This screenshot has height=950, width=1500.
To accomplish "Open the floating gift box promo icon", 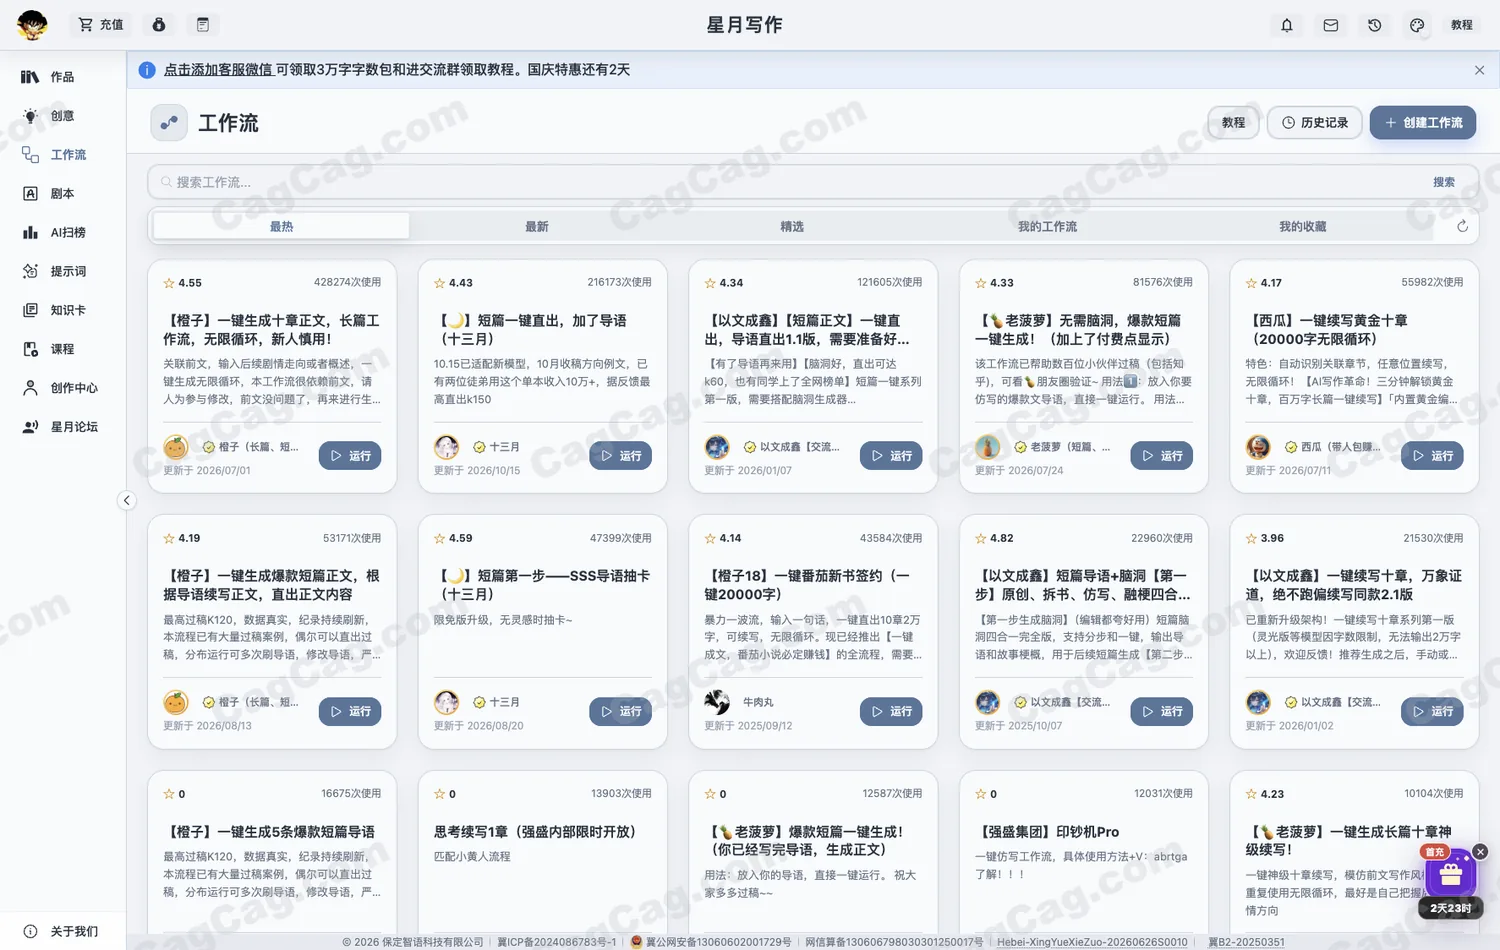I will pos(1450,875).
